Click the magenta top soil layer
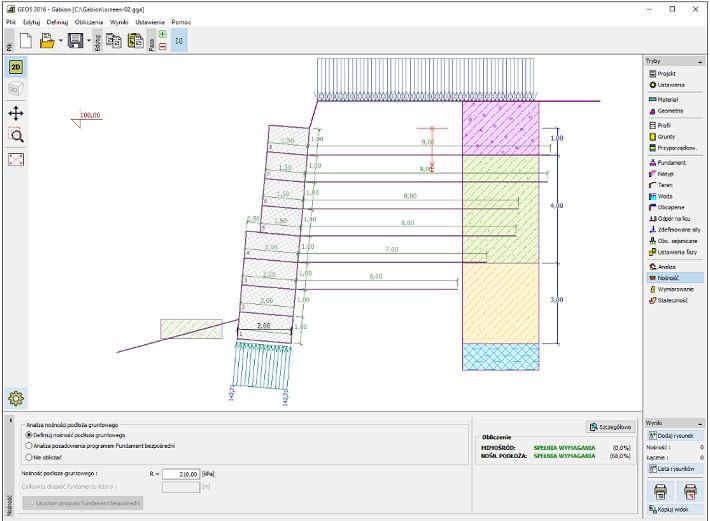This screenshot has width=710, height=521. (x=501, y=129)
